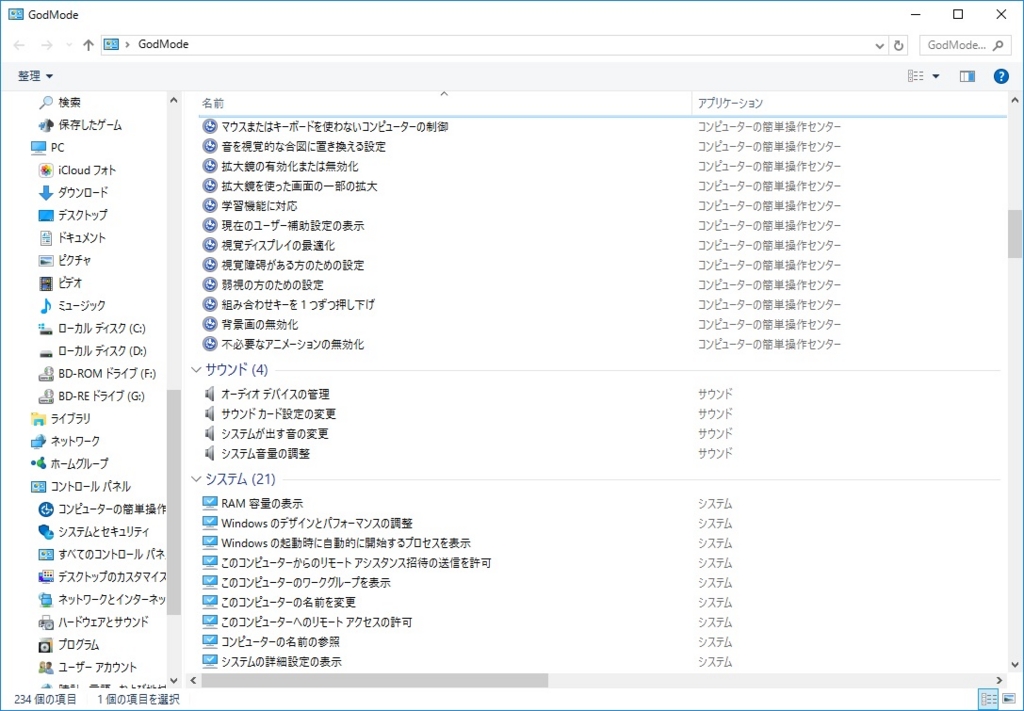Select the ミュージック folder icon

coord(46,306)
